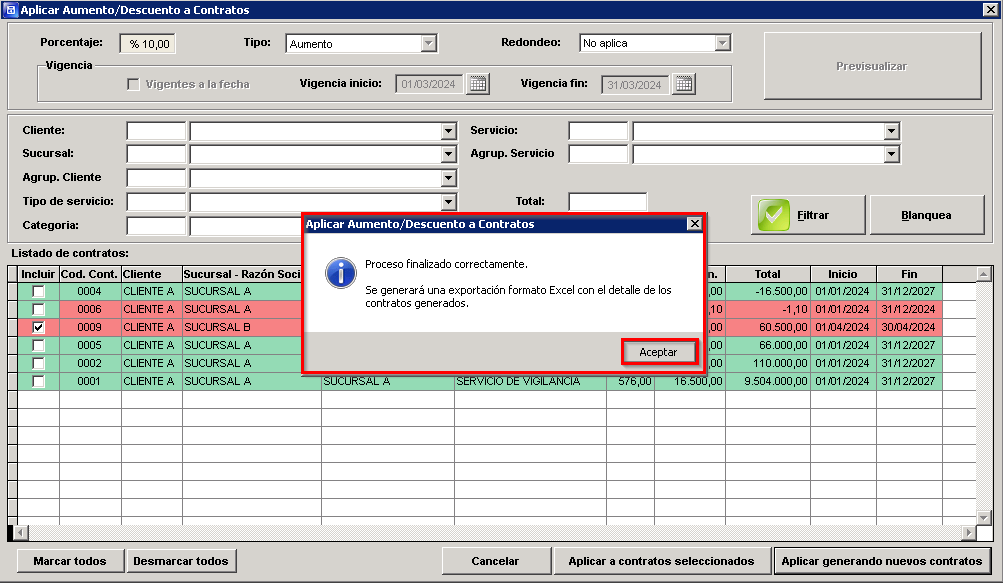Close the main Aplicar Aumento/Descuento window
Viewport: 1003px width, 583px height.
tap(990, 10)
